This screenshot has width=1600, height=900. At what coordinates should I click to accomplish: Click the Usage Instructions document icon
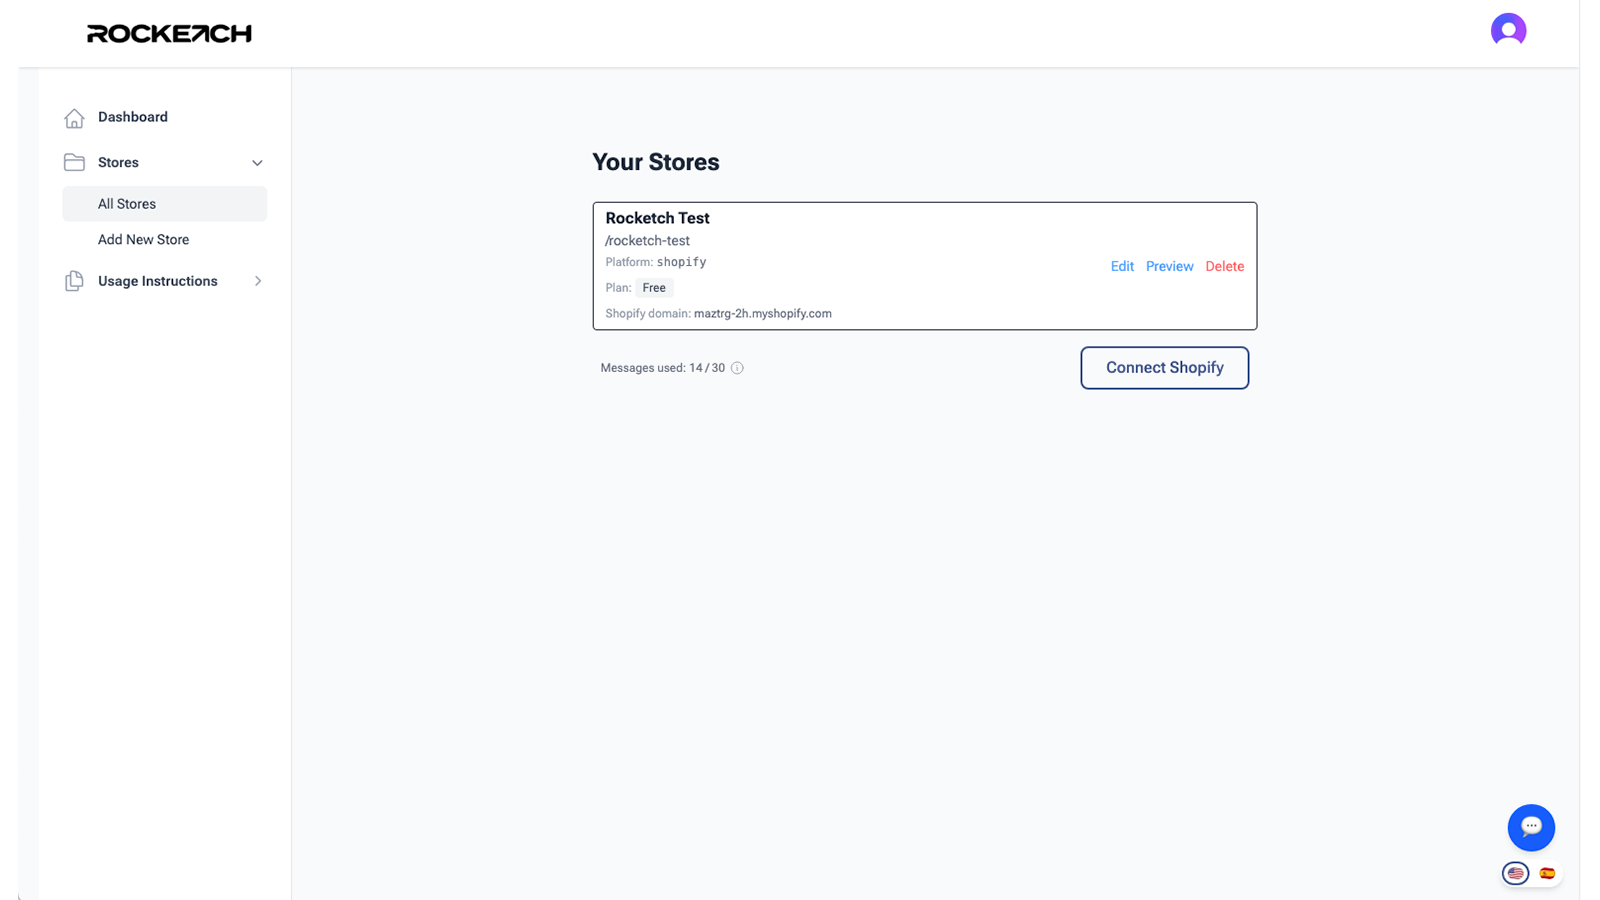click(x=74, y=281)
